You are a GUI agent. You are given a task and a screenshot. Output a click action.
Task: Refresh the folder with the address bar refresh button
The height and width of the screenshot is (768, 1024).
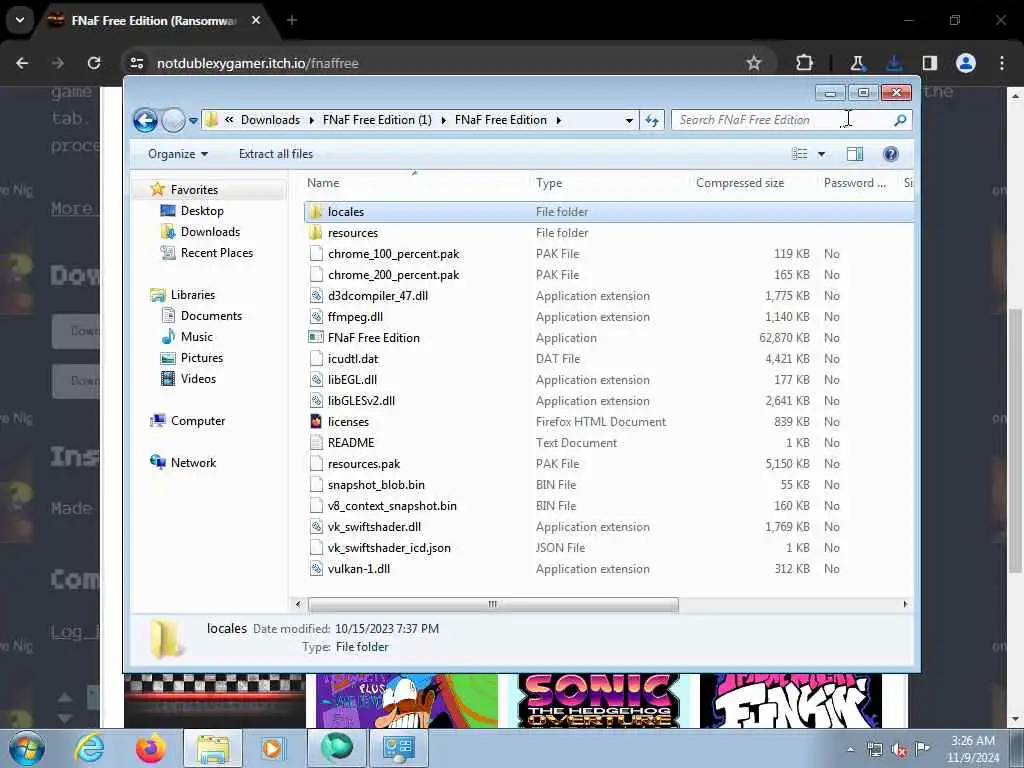click(x=652, y=120)
